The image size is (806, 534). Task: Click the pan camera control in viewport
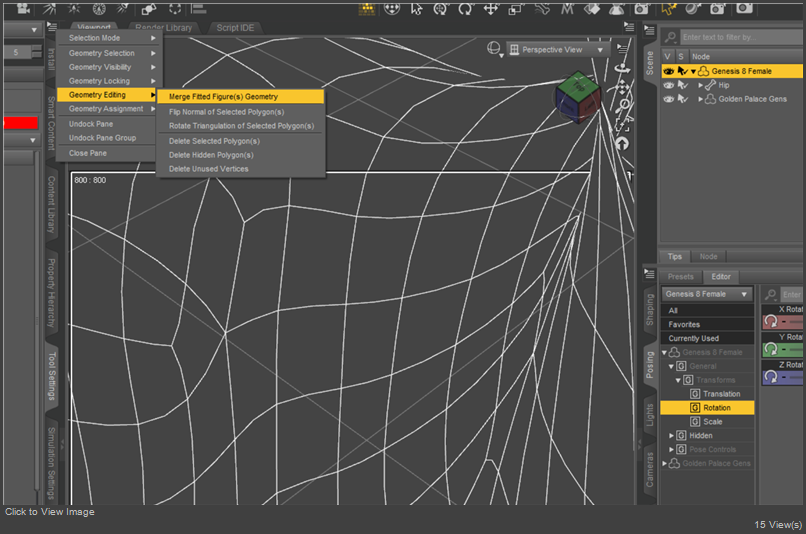[622, 87]
